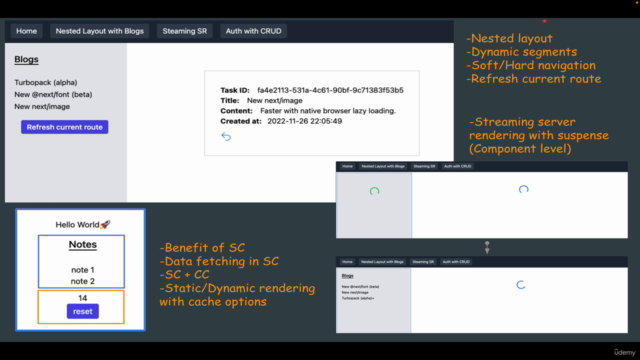
Task: Click the '-SC + CC' slide text
Action: pyautogui.click(x=184, y=275)
